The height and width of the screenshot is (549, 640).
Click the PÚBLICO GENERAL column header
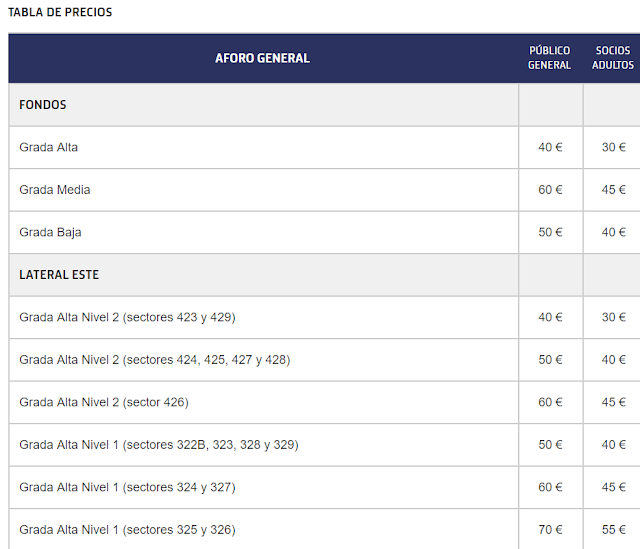549,58
